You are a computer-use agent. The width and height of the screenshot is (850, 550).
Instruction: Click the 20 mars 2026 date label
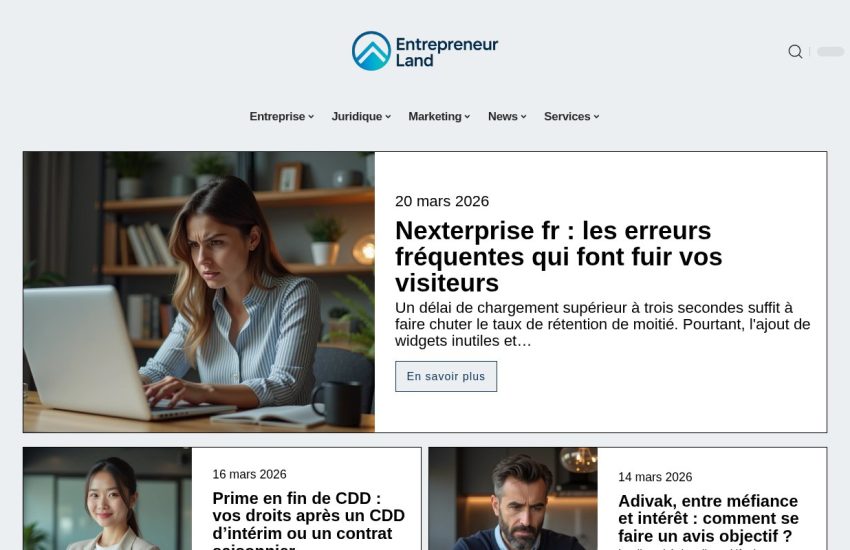click(442, 201)
